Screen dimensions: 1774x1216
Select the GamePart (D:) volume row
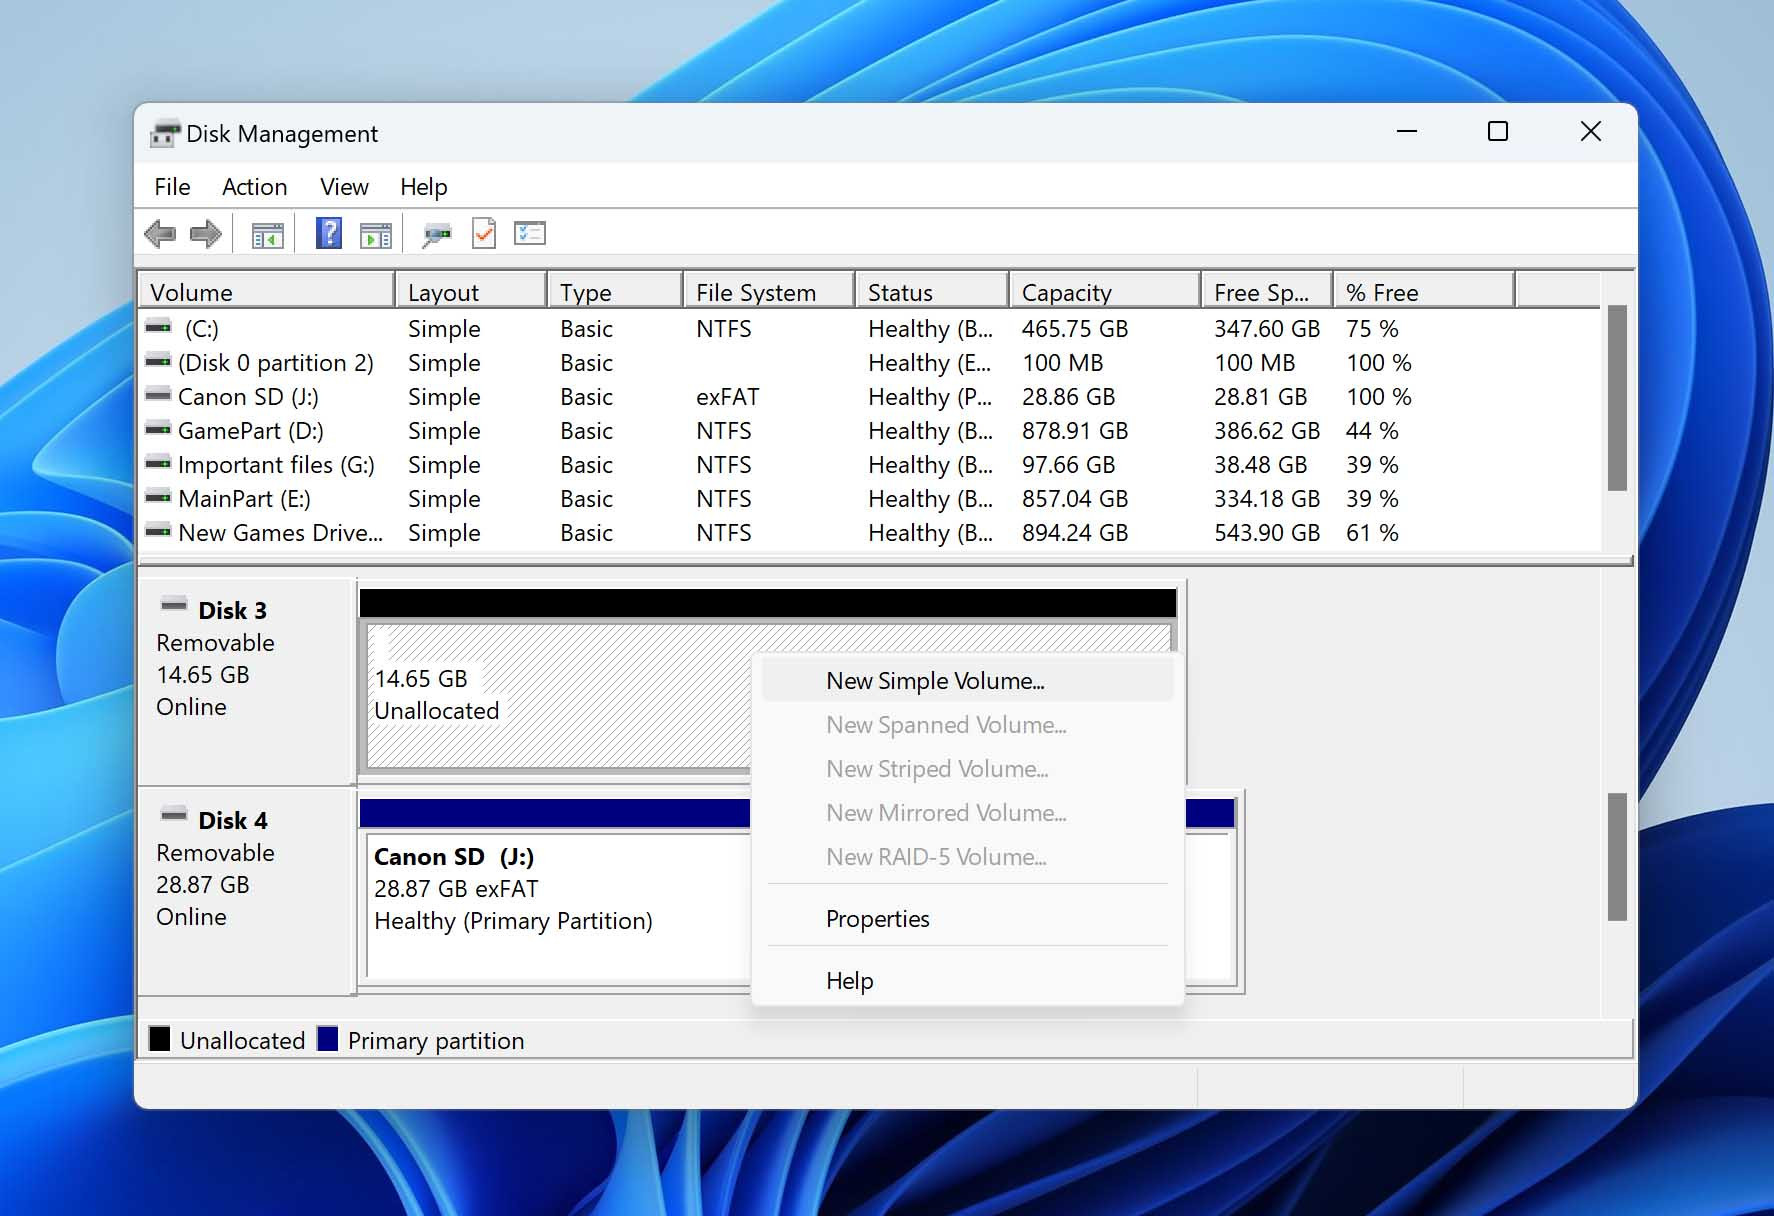tap(868, 431)
